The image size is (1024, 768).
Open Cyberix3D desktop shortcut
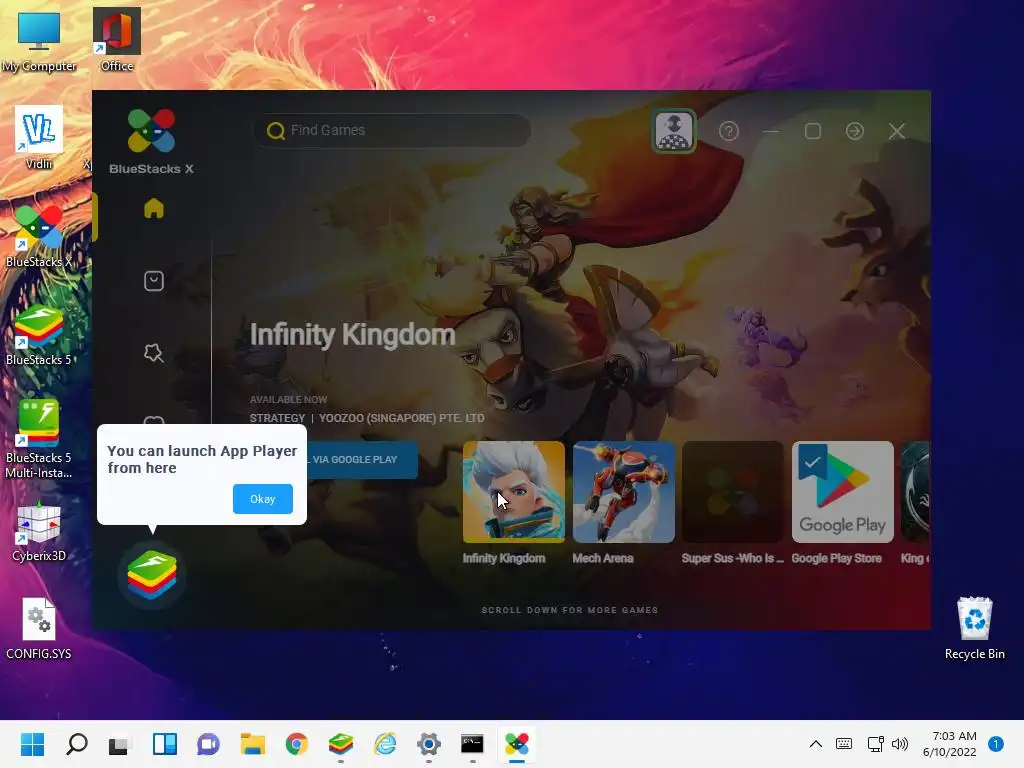[39, 531]
